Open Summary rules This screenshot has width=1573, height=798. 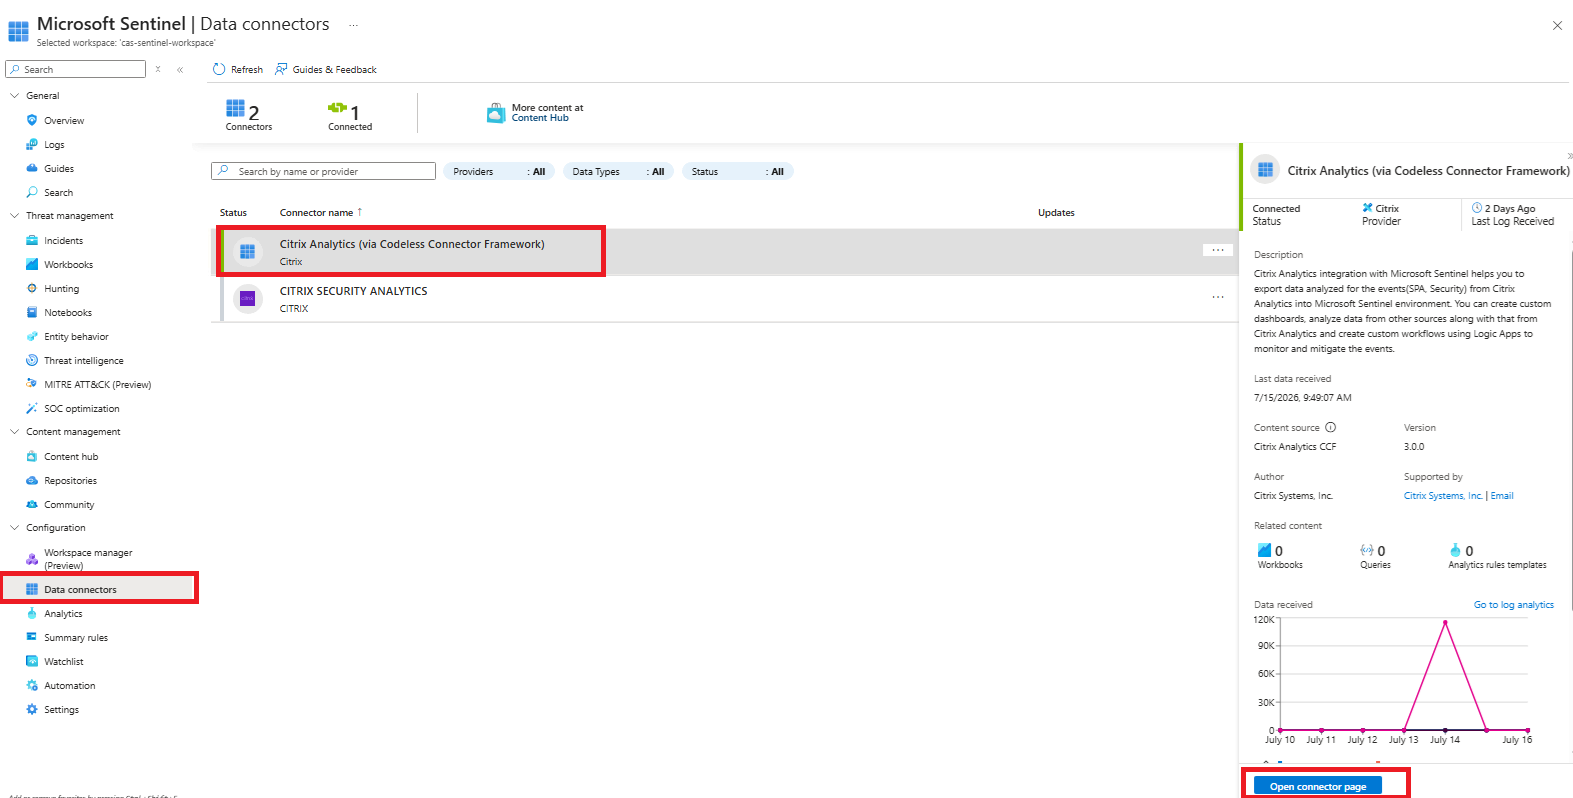75,638
